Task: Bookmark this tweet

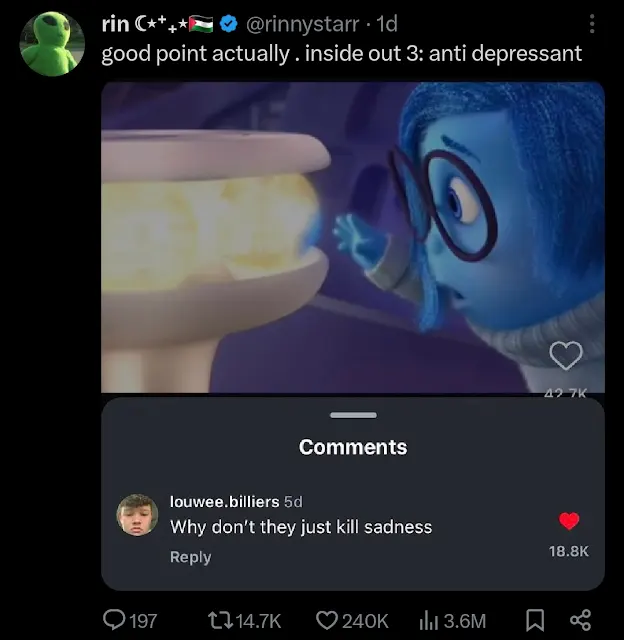Action: coord(535,620)
